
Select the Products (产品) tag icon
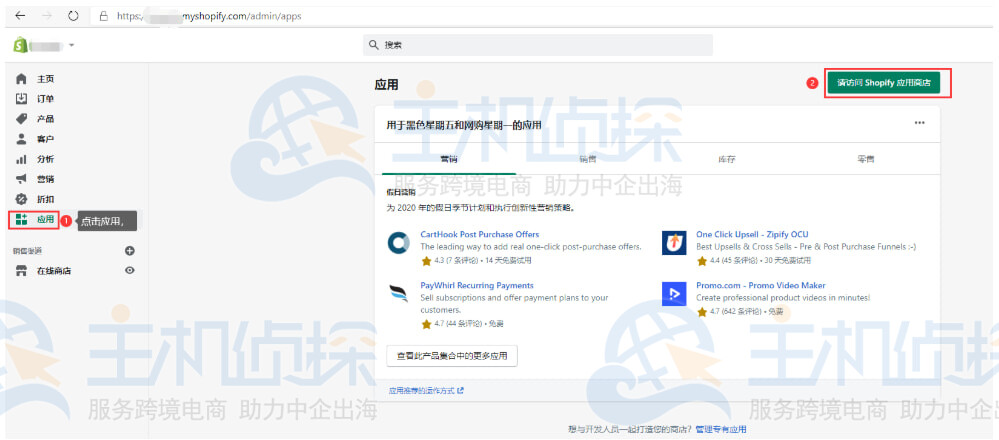coord(21,119)
